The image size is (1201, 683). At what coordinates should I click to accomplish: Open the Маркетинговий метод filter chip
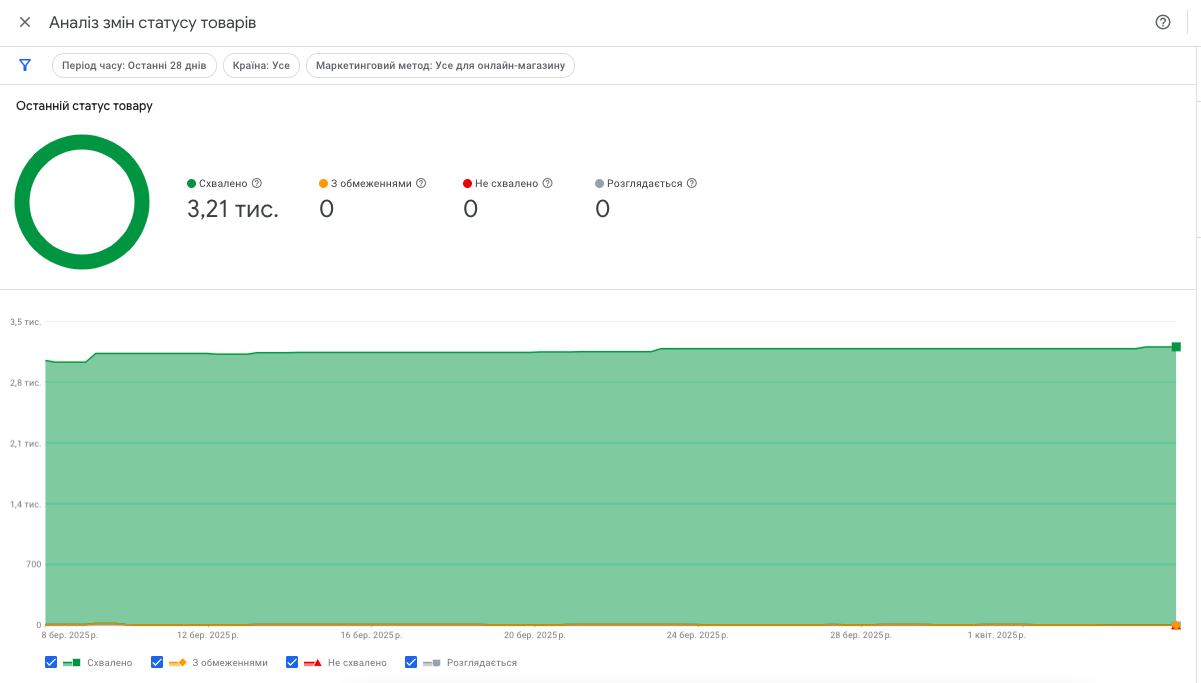pos(440,66)
